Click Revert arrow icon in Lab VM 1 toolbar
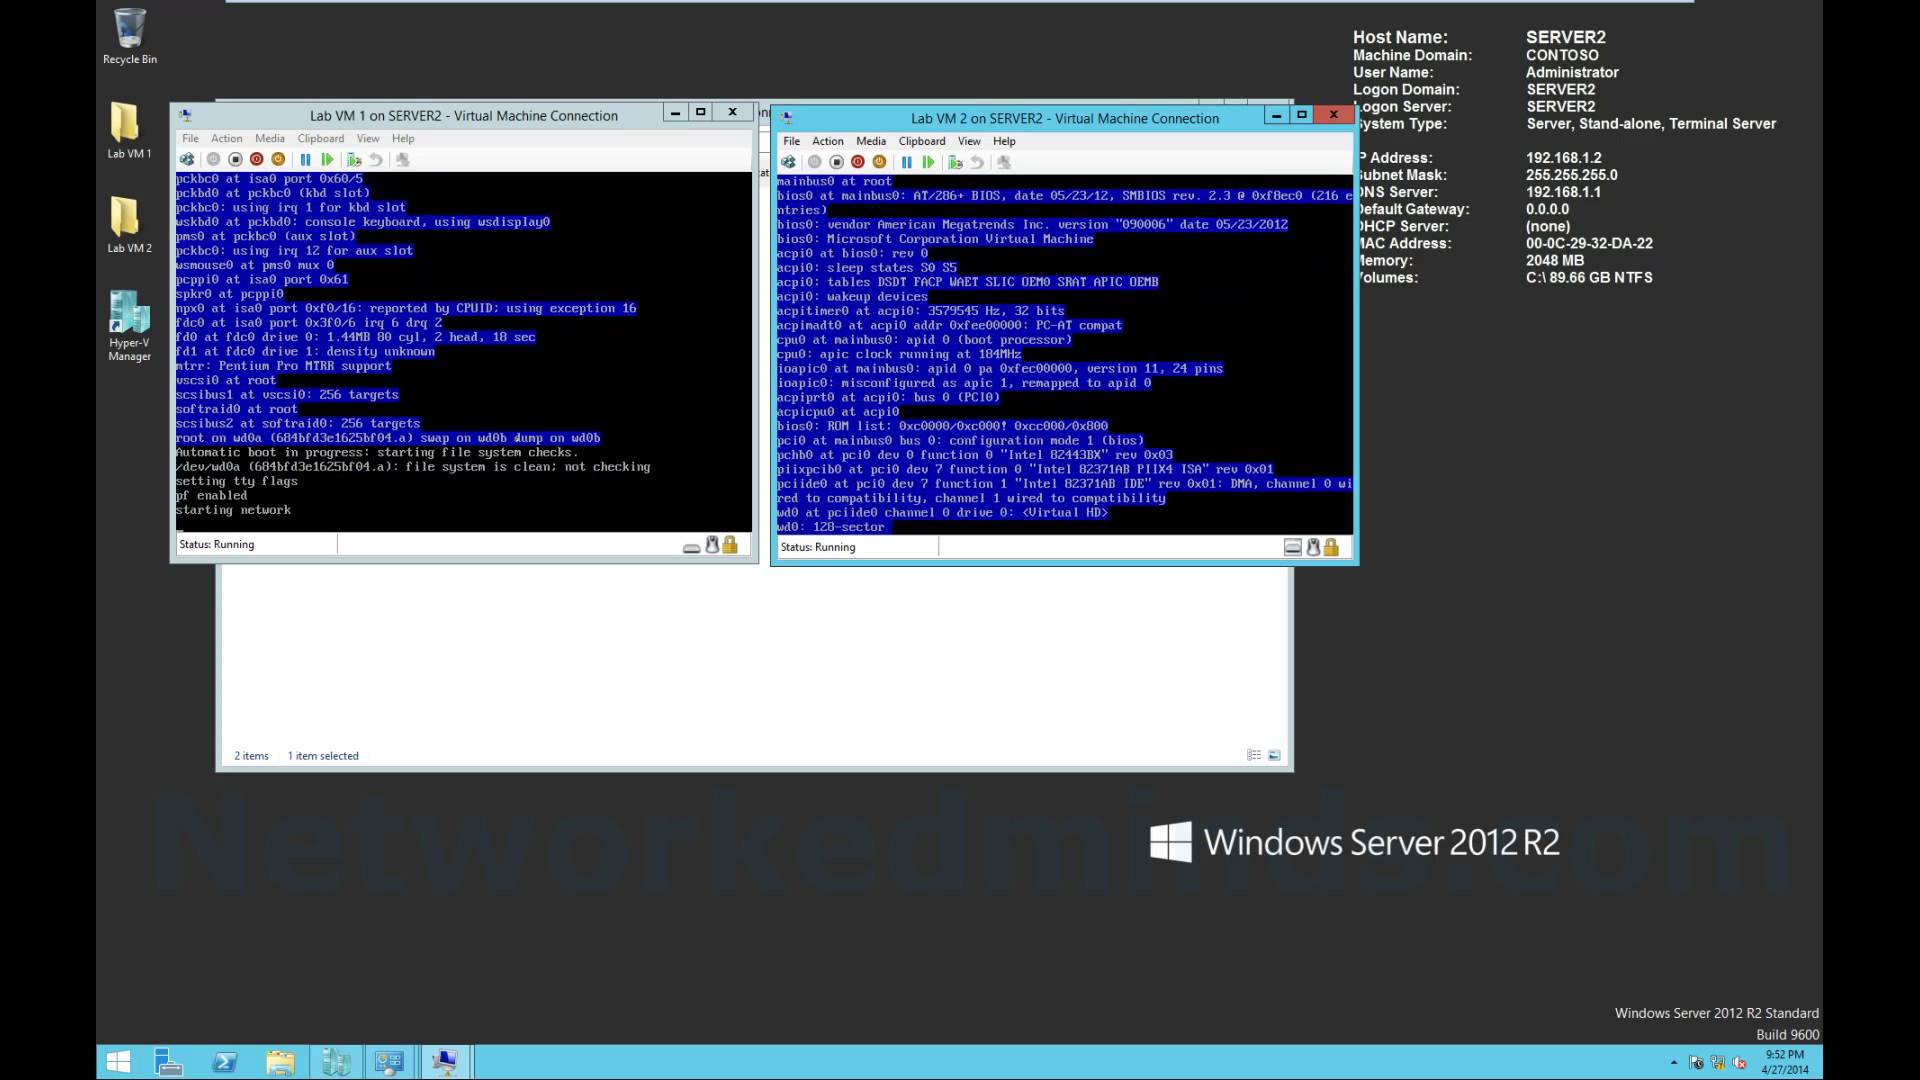Image resolution: width=1920 pixels, height=1080 pixels. pyautogui.click(x=376, y=160)
